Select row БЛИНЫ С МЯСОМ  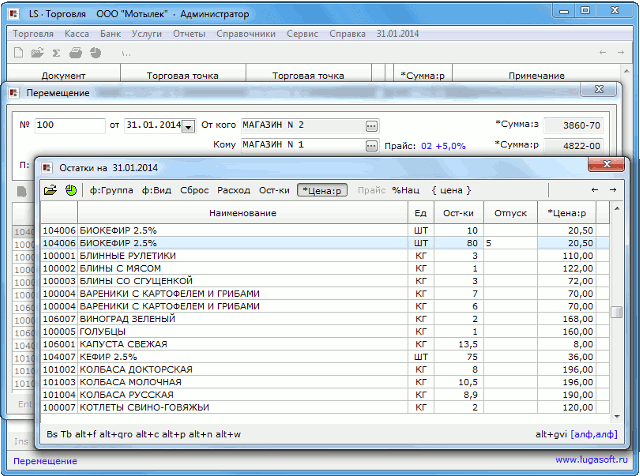point(325,269)
